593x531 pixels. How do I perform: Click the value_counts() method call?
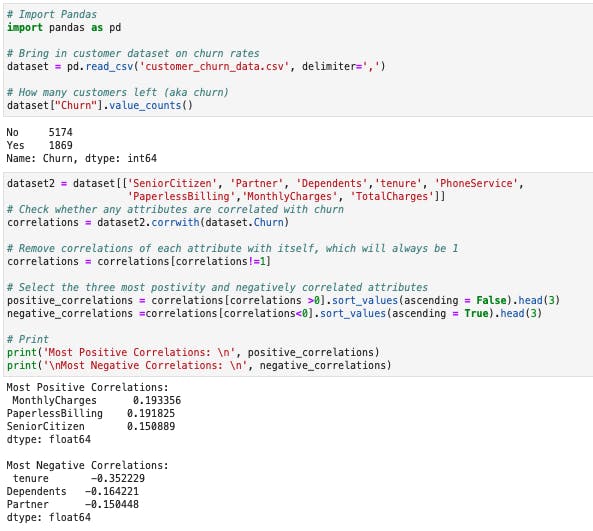click(x=151, y=106)
